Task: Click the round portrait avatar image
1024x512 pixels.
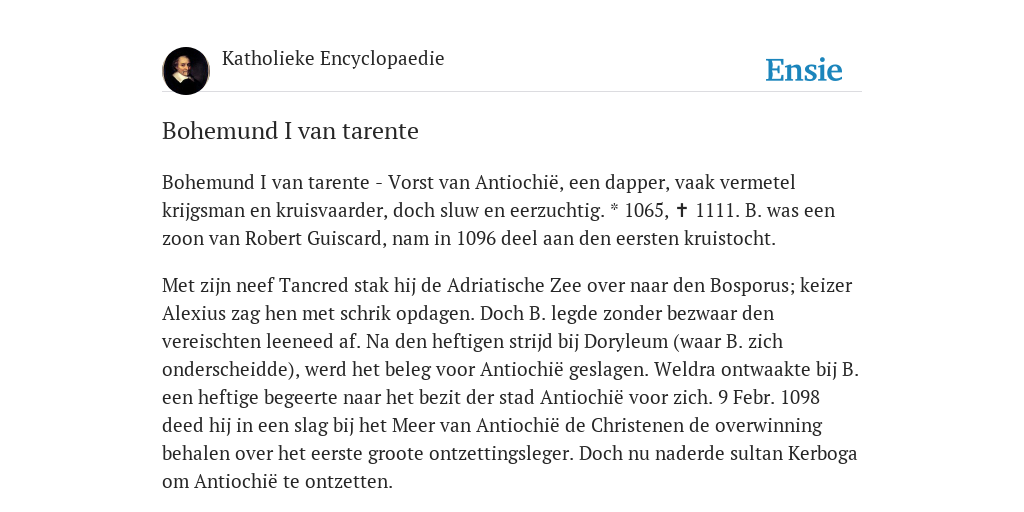Action: click(186, 71)
